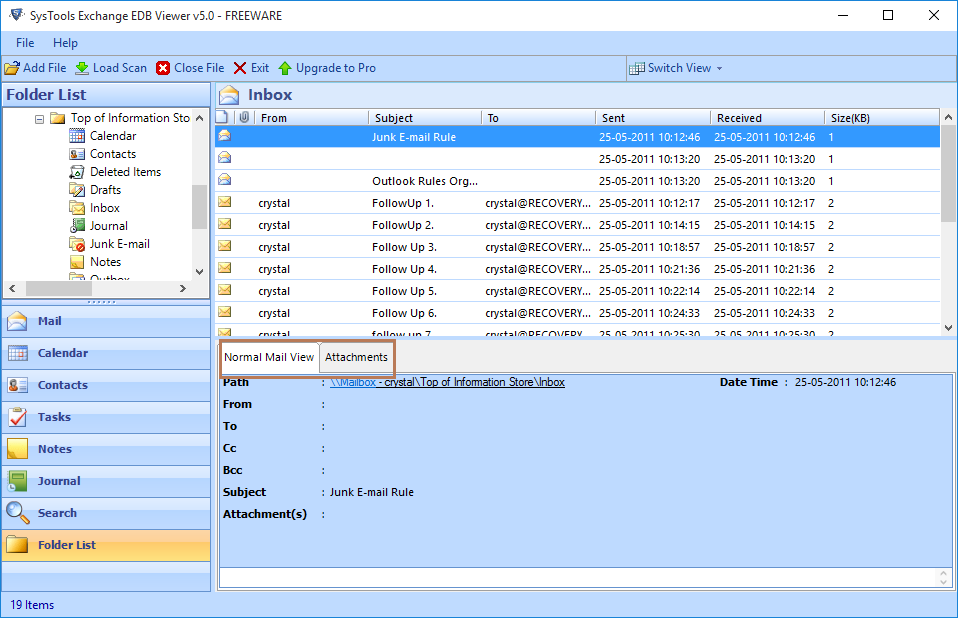Screen dimensions: 958x618
Task: Click the Add File toolbar icon
Action: click(12, 68)
